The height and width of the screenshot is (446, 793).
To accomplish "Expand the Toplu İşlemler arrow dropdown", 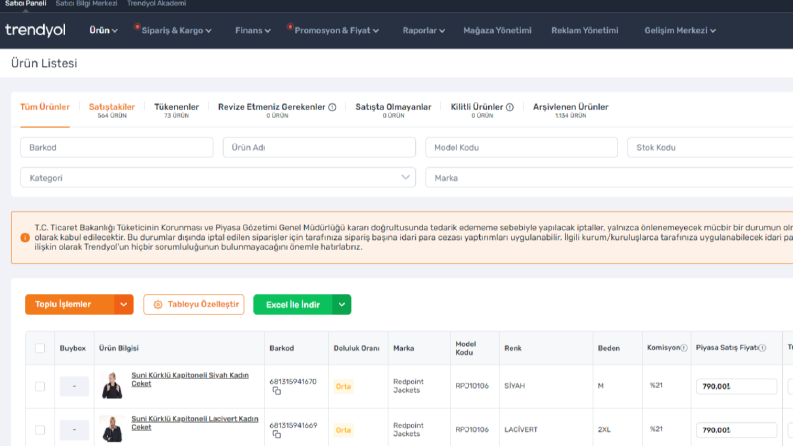I will click(x=123, y=304).
